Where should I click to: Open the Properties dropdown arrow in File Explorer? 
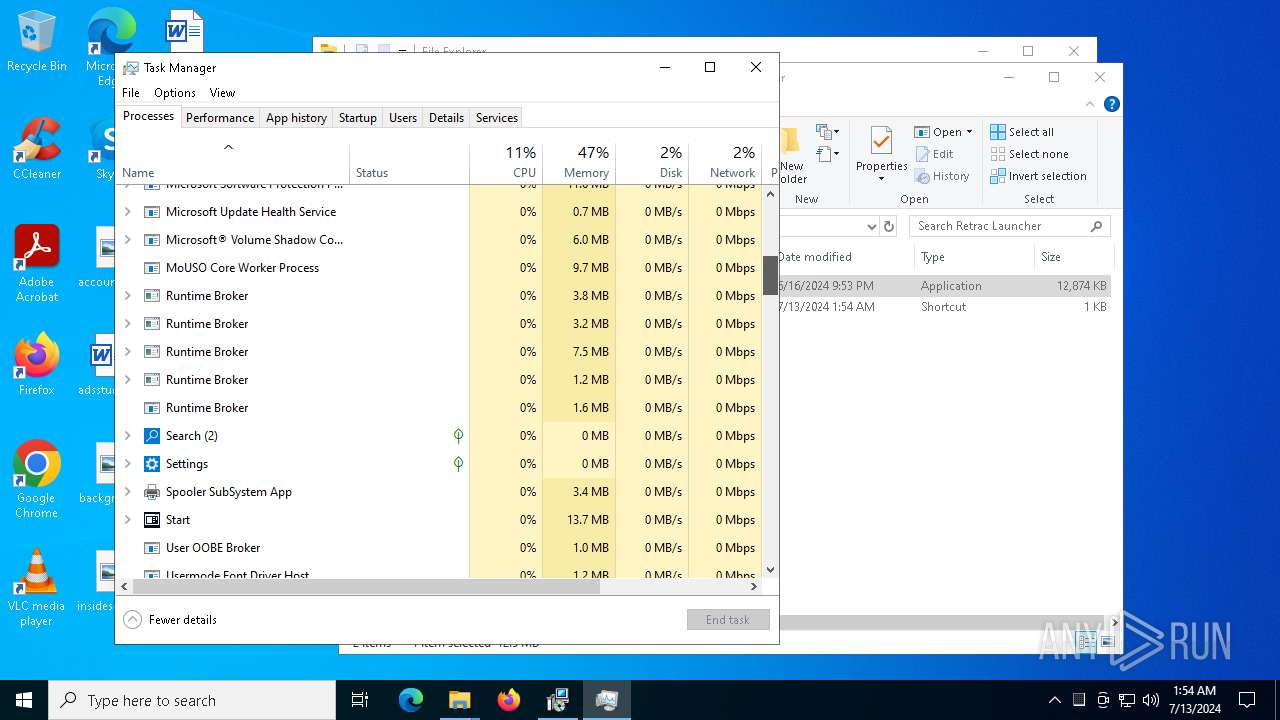pyautogui.click(x=881, y=180)
